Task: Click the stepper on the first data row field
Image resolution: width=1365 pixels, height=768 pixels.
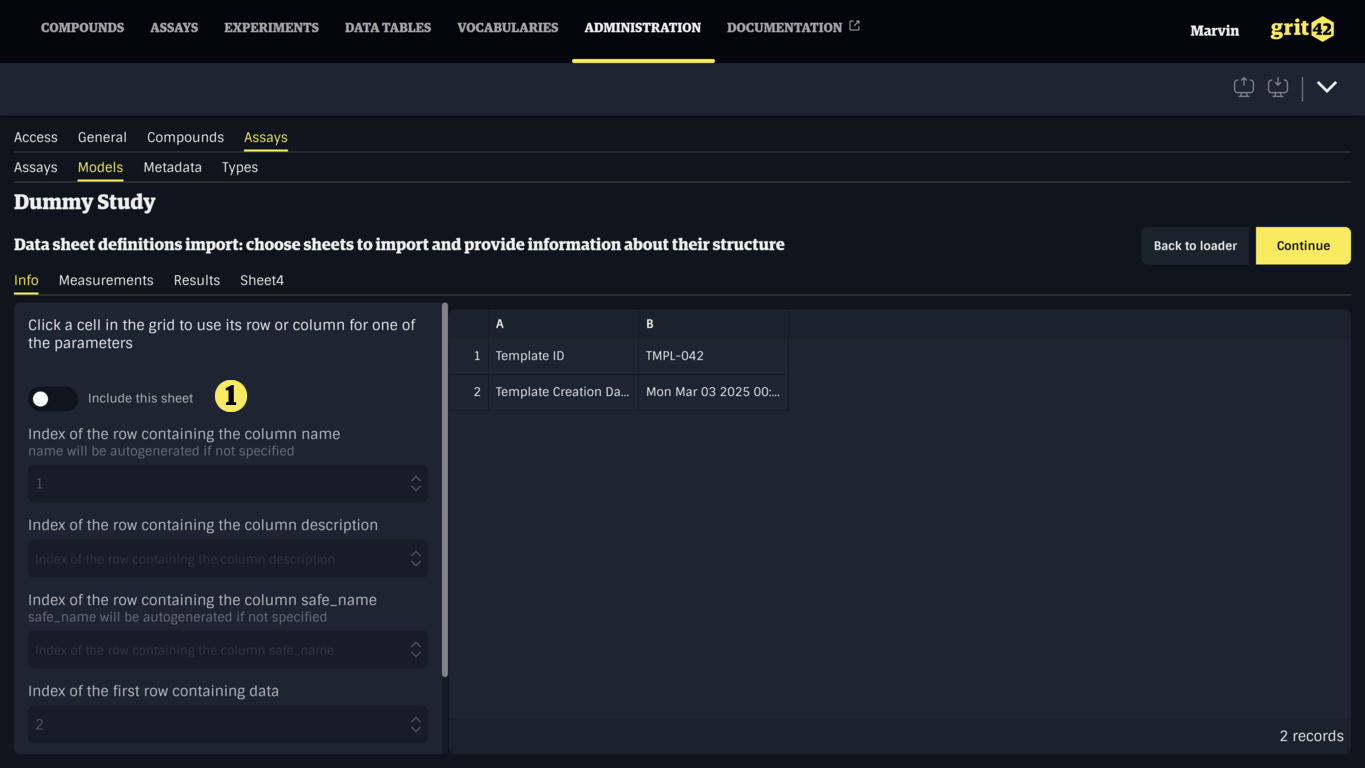Action: tap(415, 724)
